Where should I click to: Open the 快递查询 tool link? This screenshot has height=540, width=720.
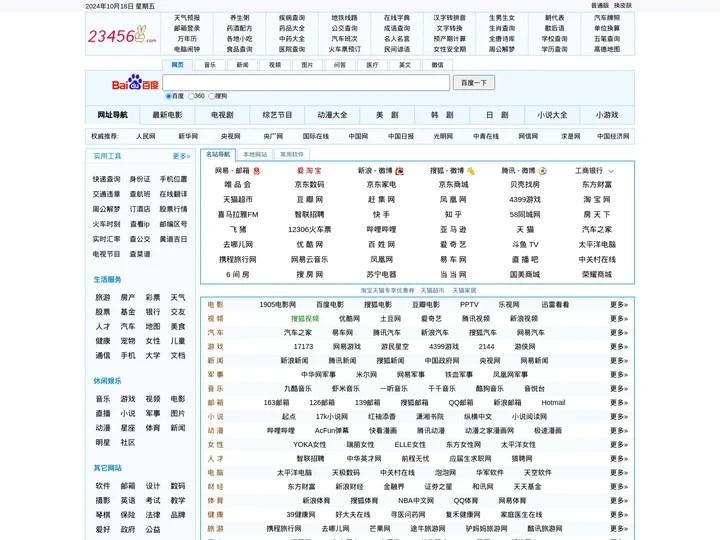[107, 179]
